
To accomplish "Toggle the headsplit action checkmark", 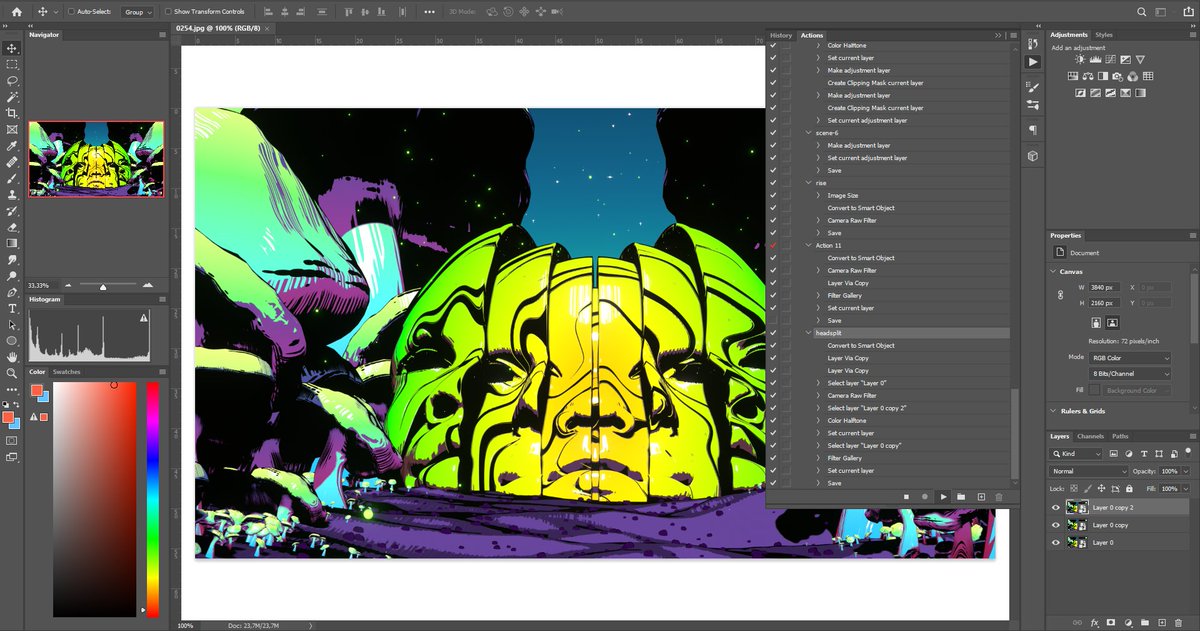I will point(773,333).
